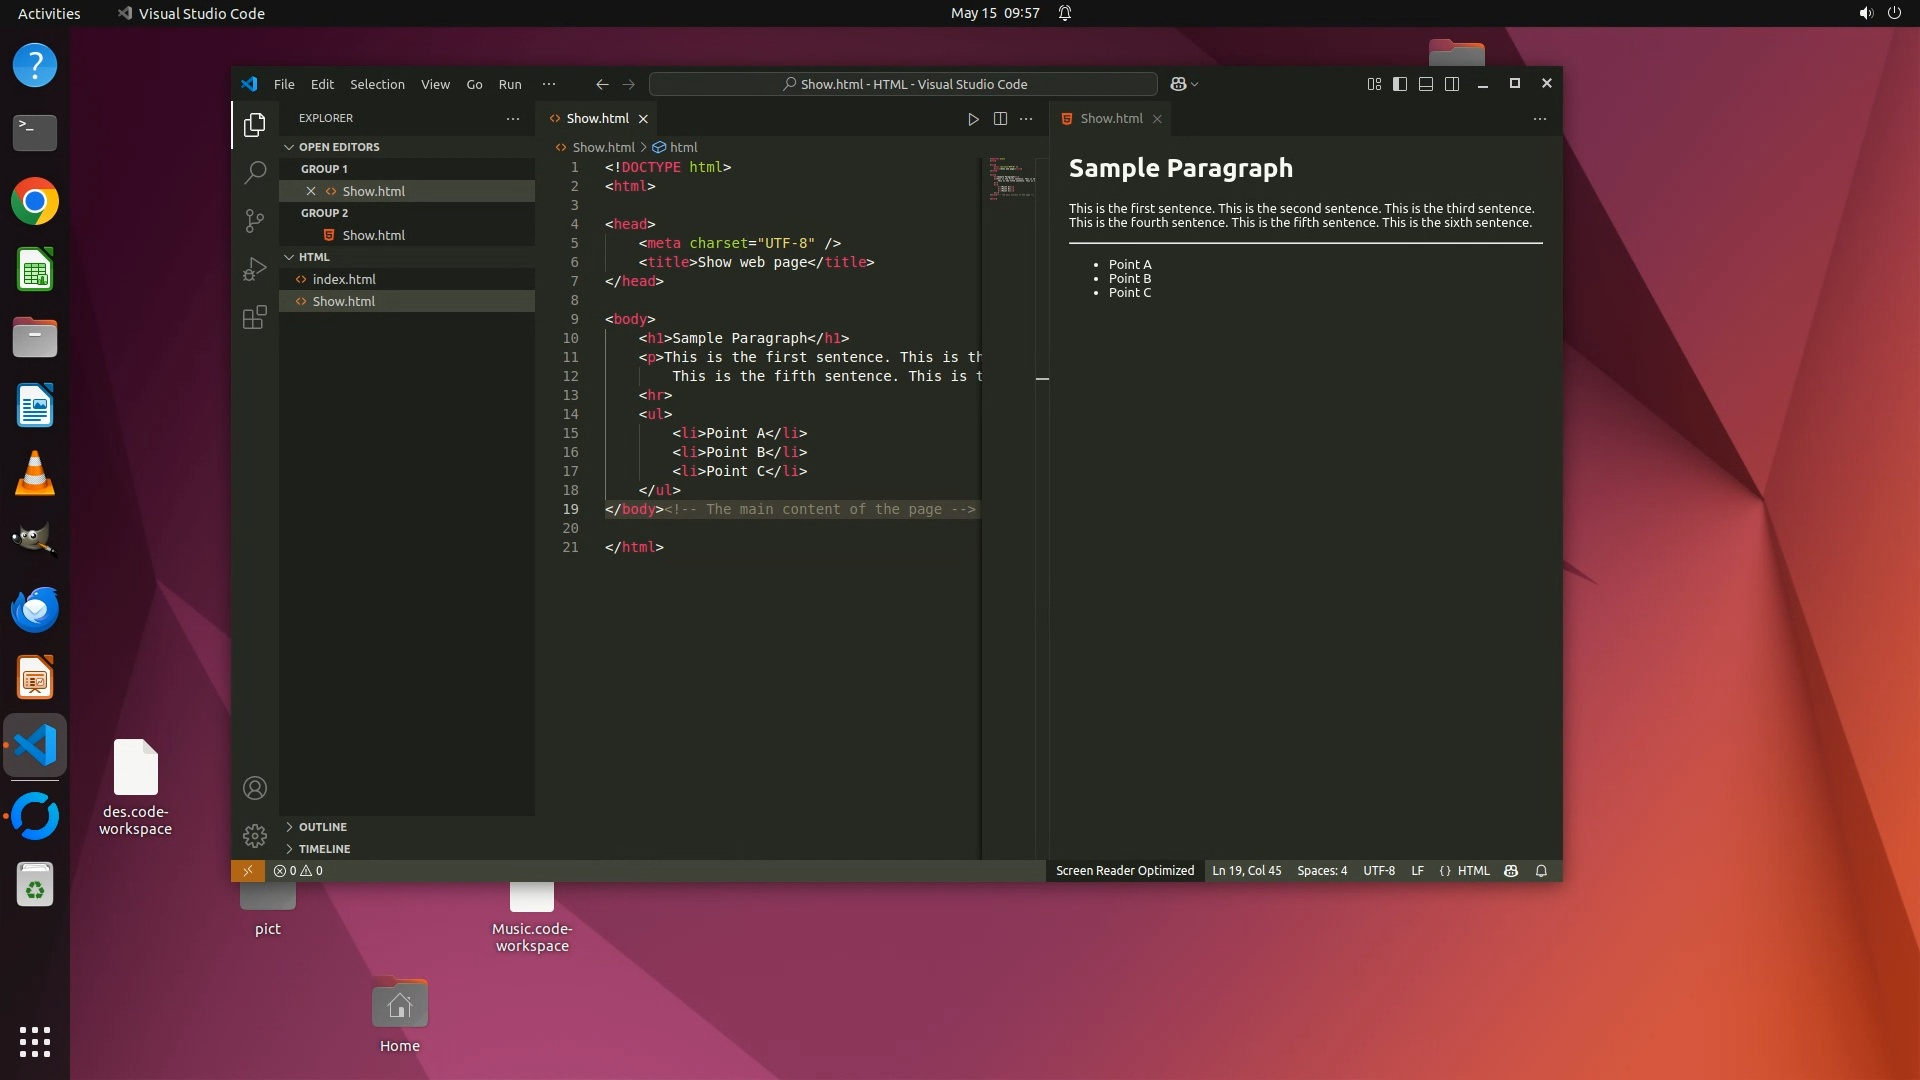Click the Split Editor Right icon

(x=1000, y=119)
